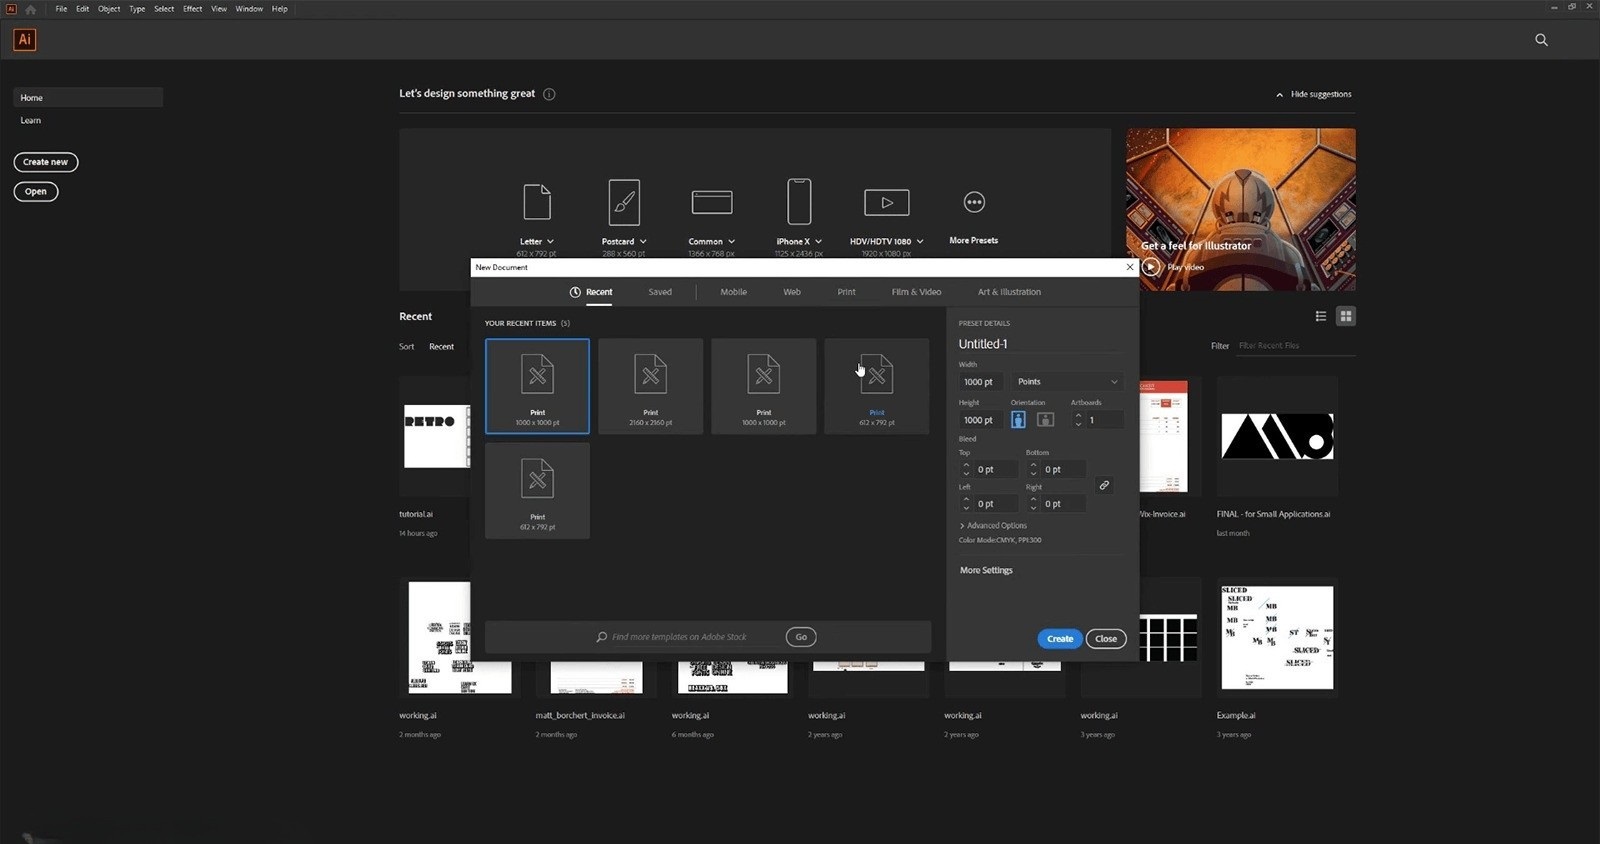Click the search magnifier icon
Image resolution: width=1600 pixels, height=844 pixels.
coord(1541,40)
